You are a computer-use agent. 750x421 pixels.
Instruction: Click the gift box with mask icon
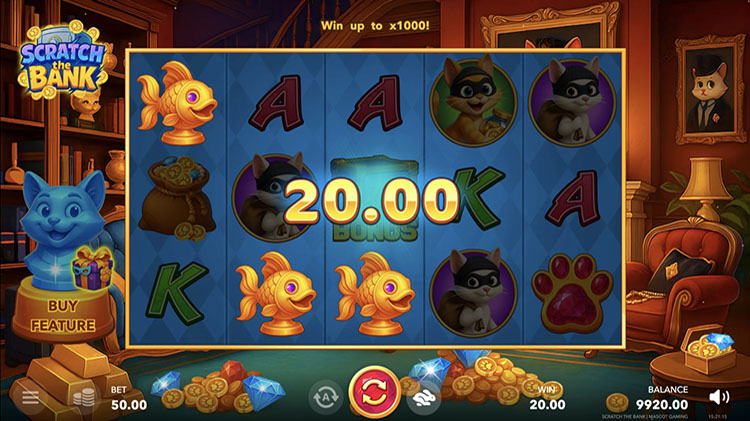[93, 268]
